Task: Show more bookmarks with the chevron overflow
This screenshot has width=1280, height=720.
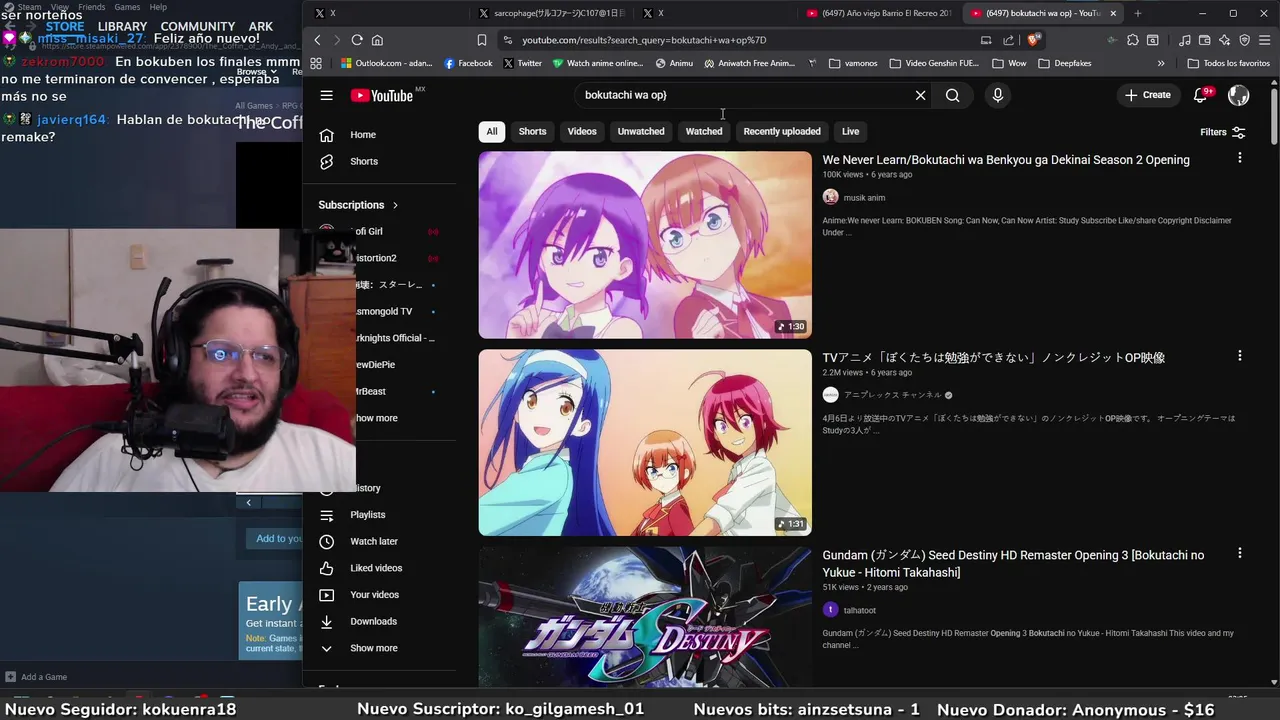Action: 1161,63
